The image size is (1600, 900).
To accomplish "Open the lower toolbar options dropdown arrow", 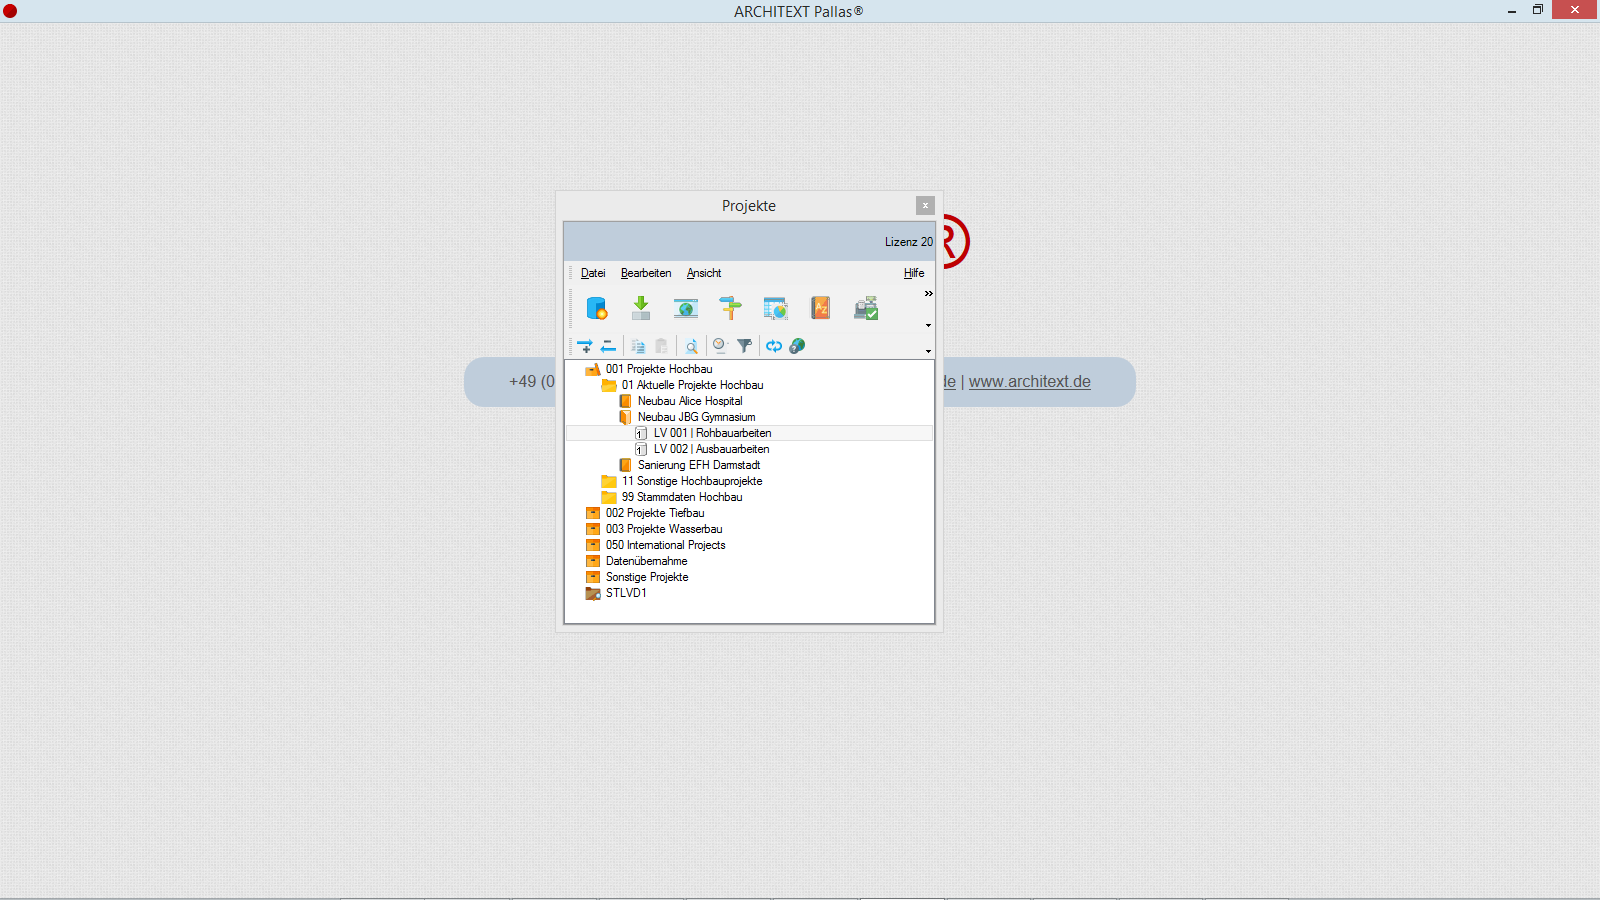I will (928, 351).
